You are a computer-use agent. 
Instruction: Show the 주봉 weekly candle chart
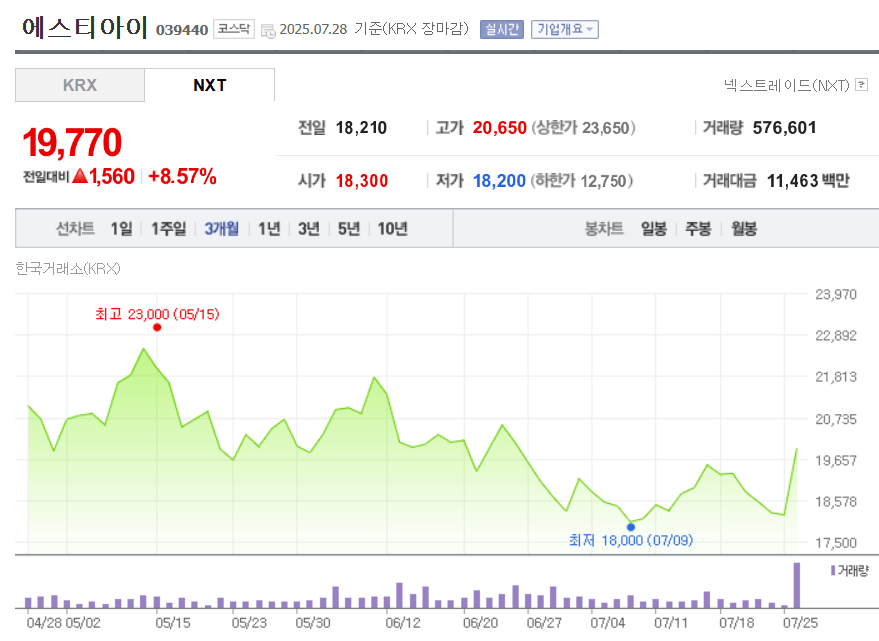698,229
